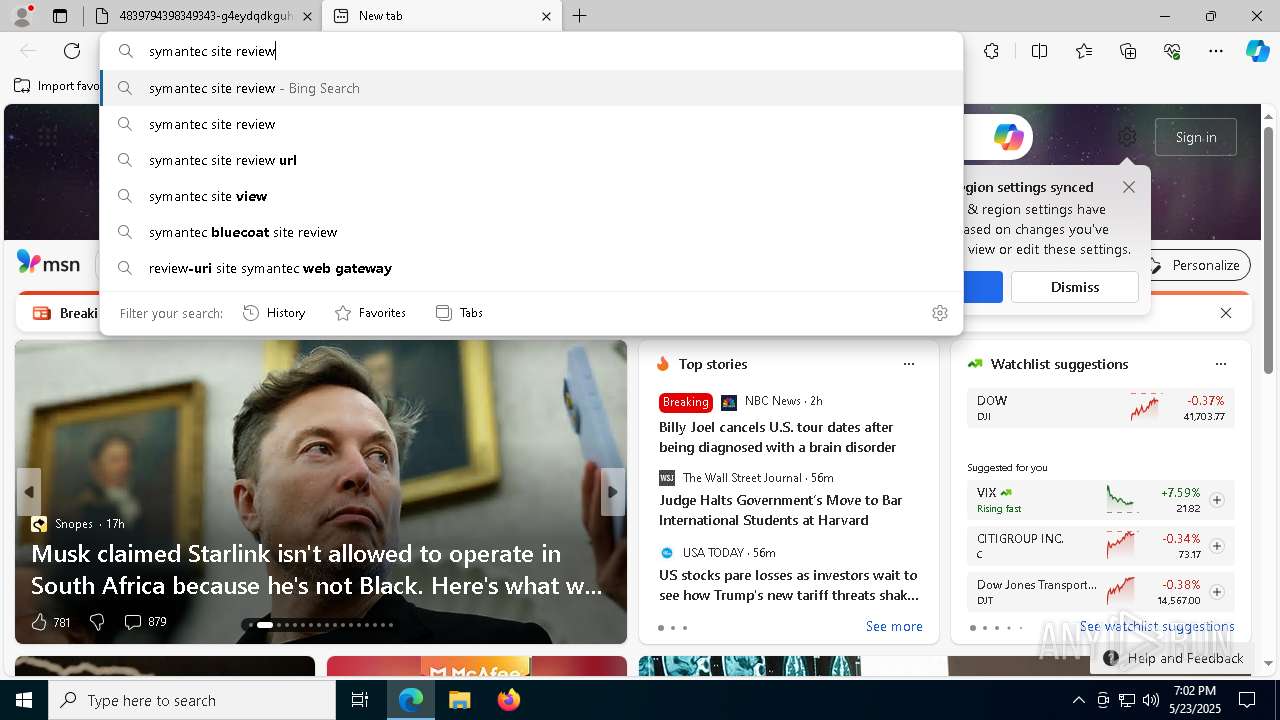The width and height of the screenshot is (1280, 720).
Task: Open comments on the Musk article
Action: [x=145, y=622]
